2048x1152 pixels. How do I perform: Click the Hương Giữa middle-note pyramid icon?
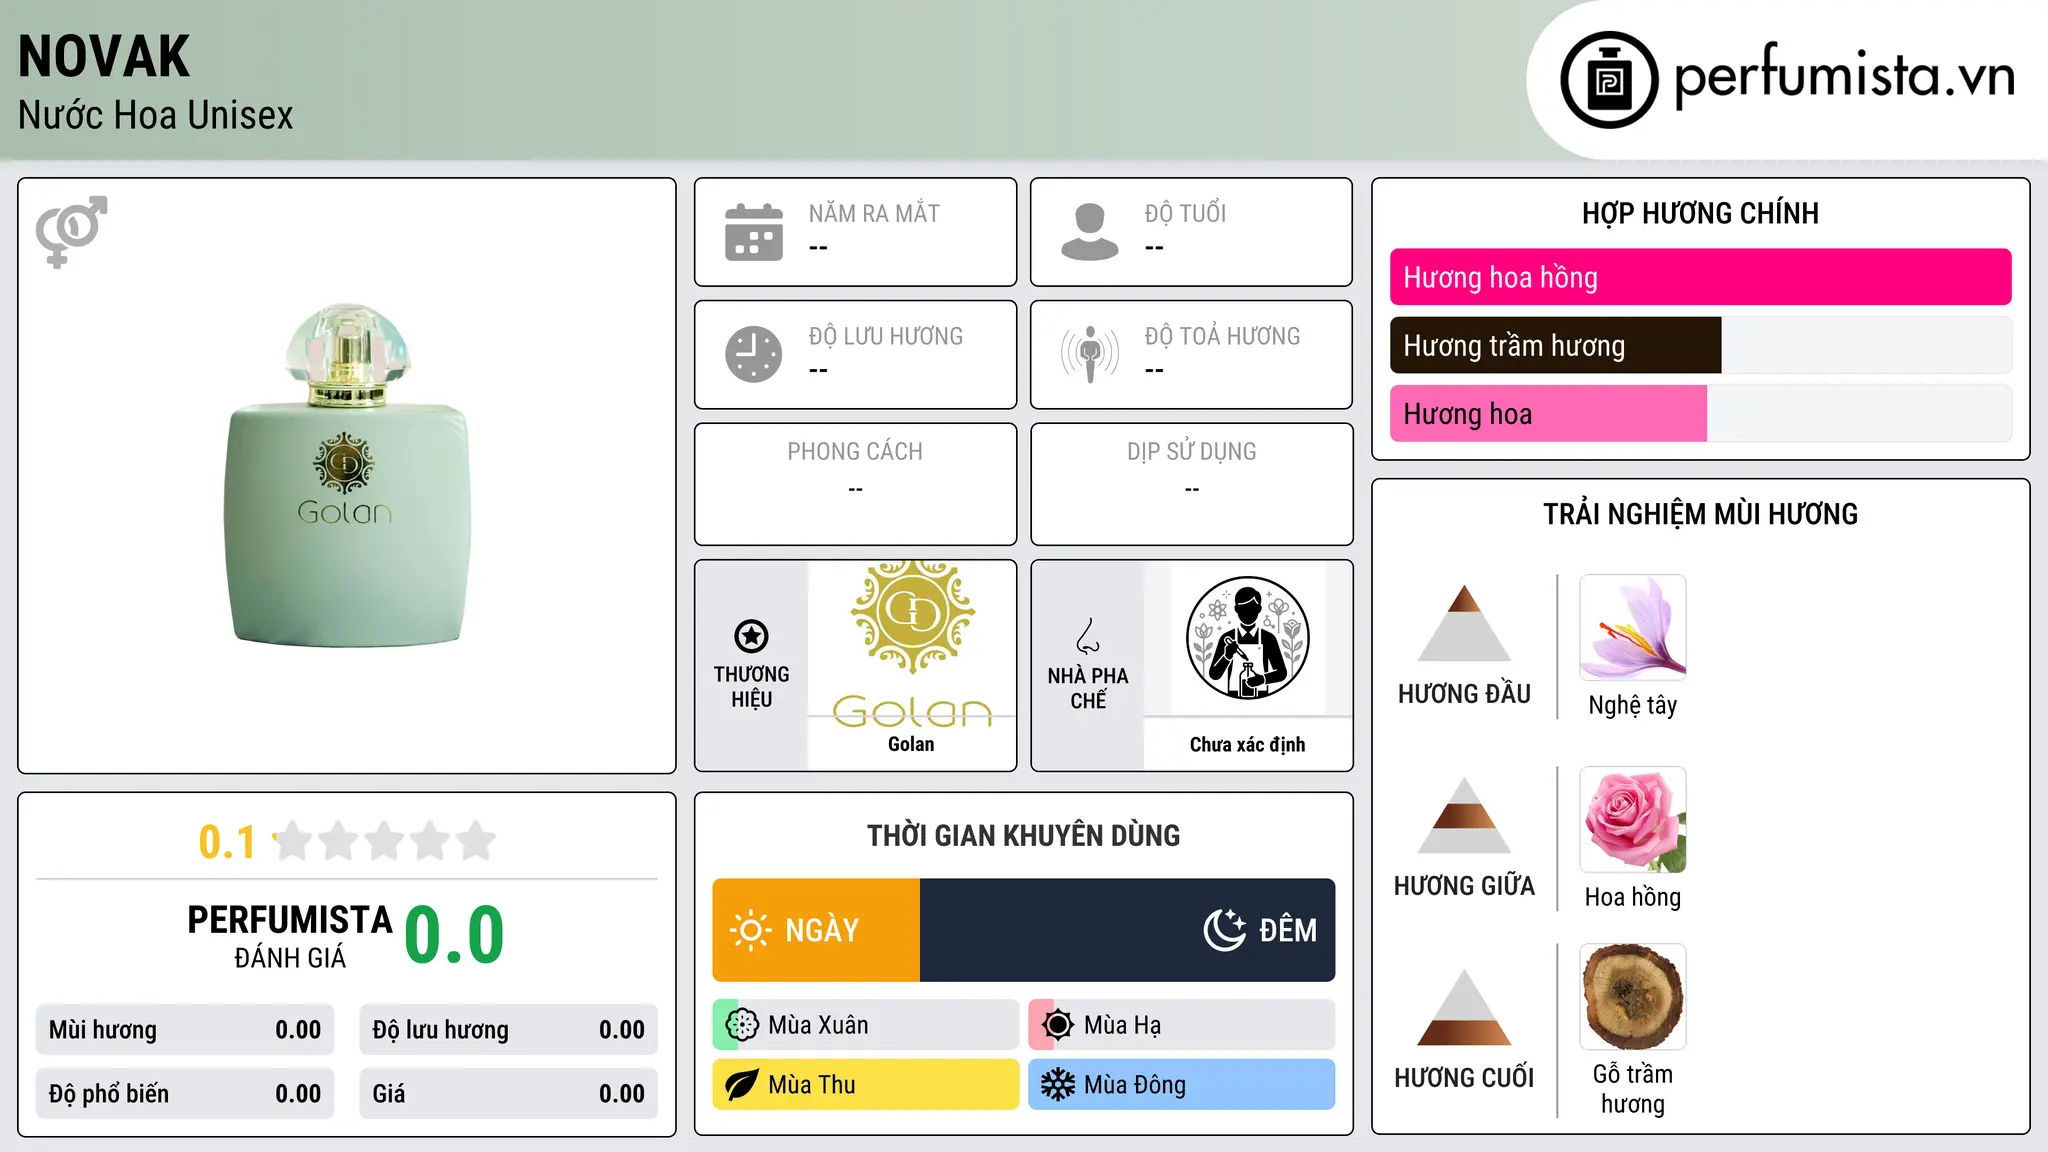pyautogui.click(x=1464, y=815)
